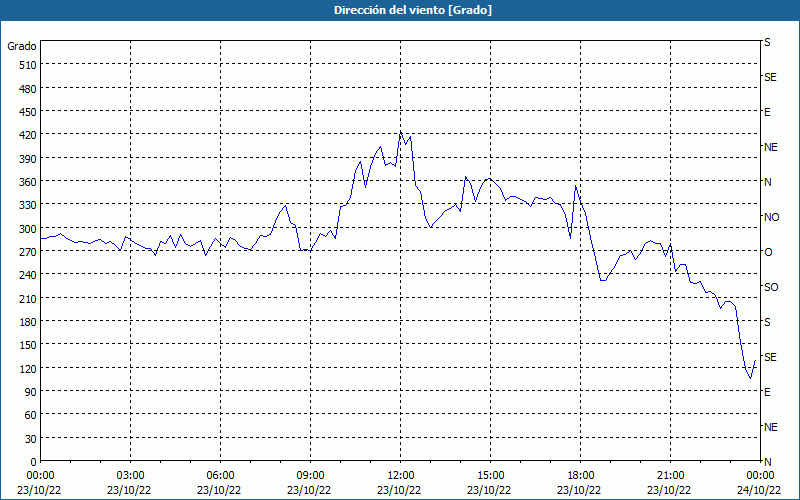
Task: Select the 06:00 time label
Action: (x=220, y=476)
